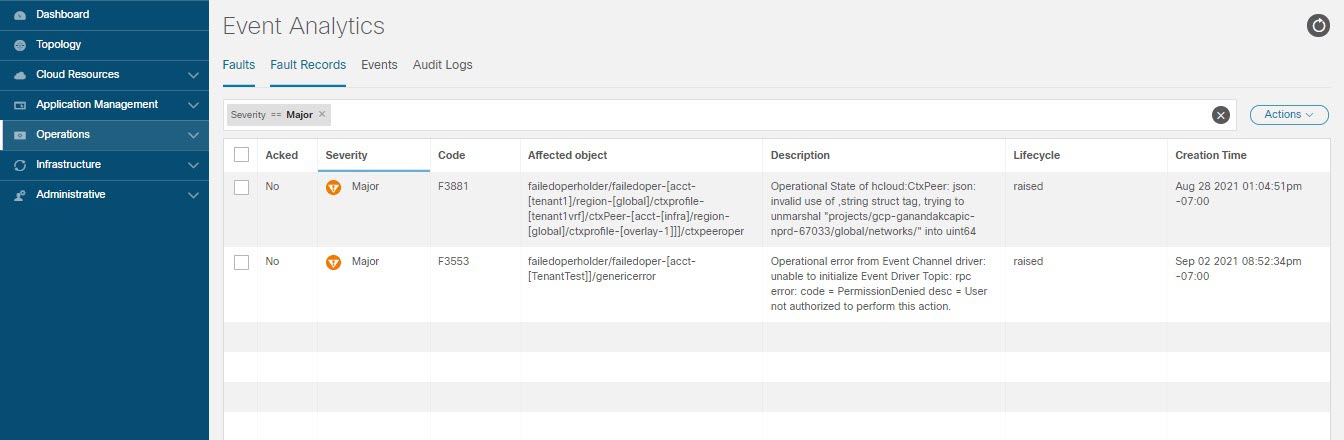This screenshot has width=1344, height=440.
Task: Click the Infrastructure sync icon
Action: coord(20,165)
